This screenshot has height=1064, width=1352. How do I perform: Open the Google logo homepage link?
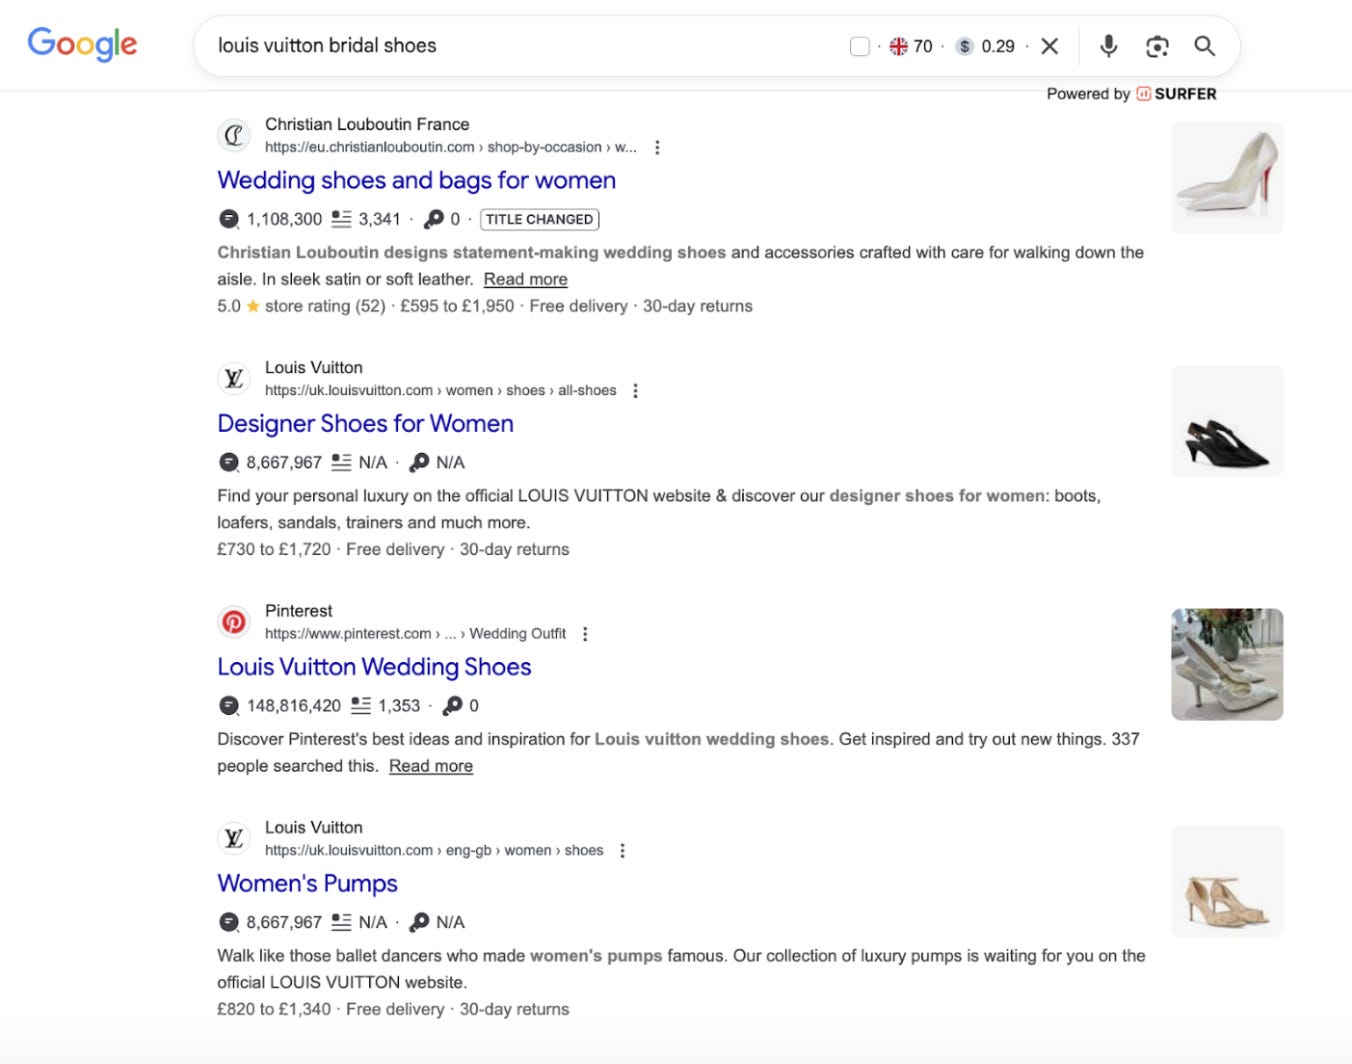(82, 45)
